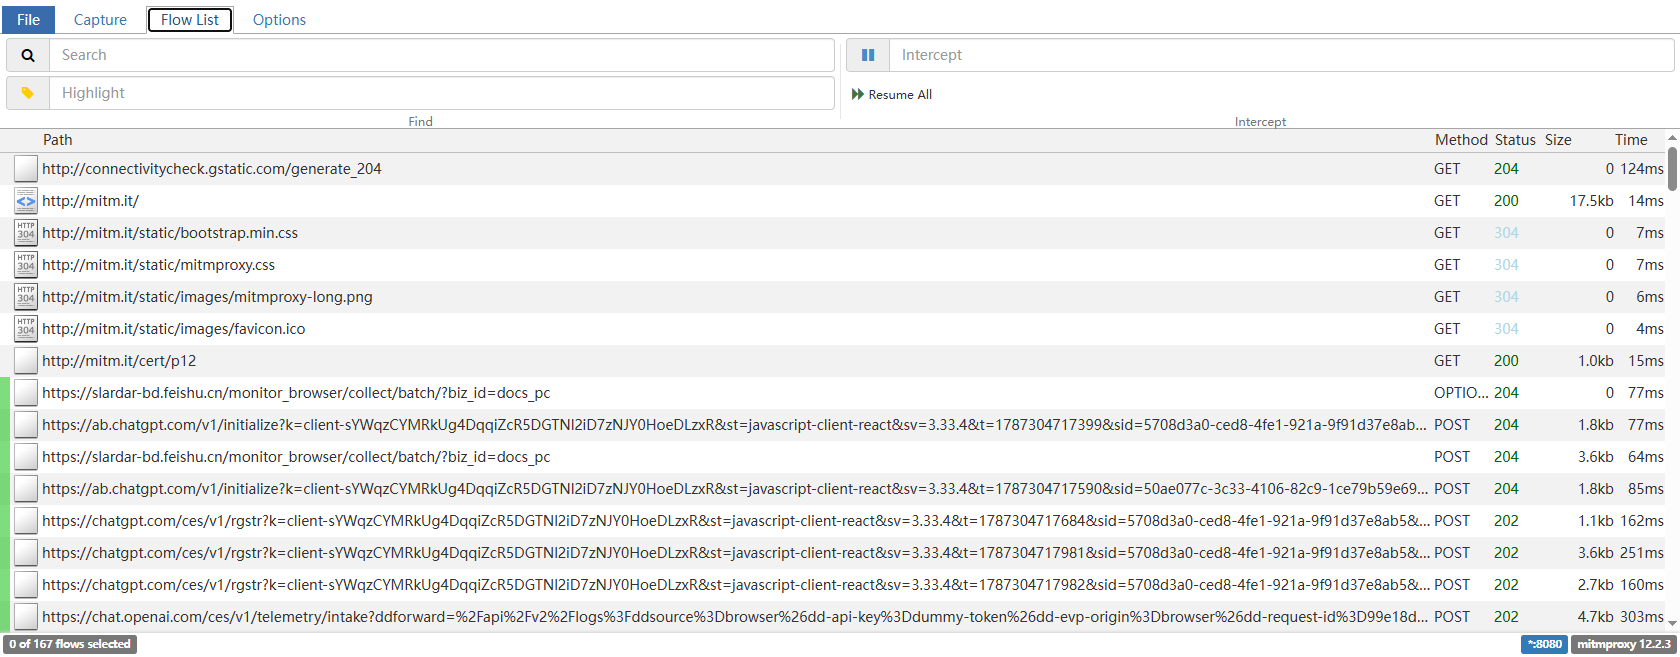Click the flow list vertical scrollbar thumb
1680x657 pixels.
coord(1672,169)
